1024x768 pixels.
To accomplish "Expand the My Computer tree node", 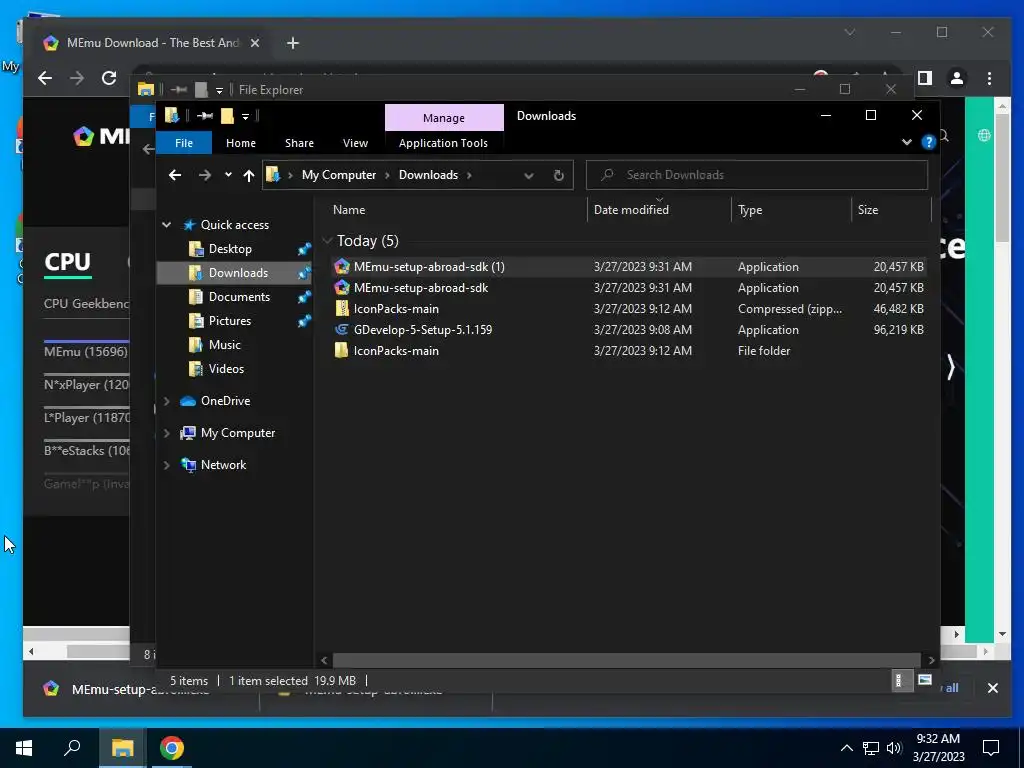I will click(x=167, y=433).
